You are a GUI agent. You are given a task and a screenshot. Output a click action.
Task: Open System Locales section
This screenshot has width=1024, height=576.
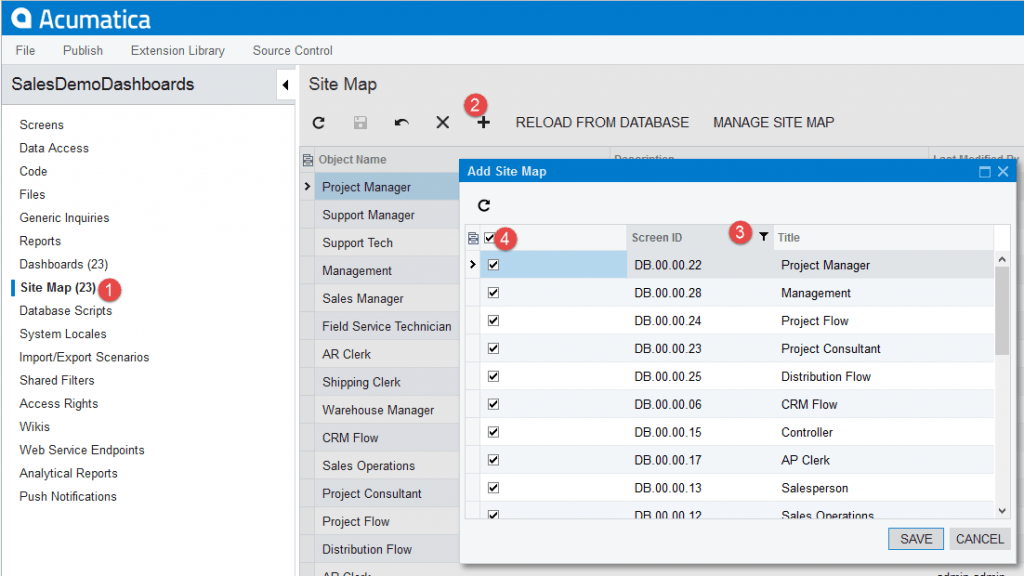coord(63,334)
